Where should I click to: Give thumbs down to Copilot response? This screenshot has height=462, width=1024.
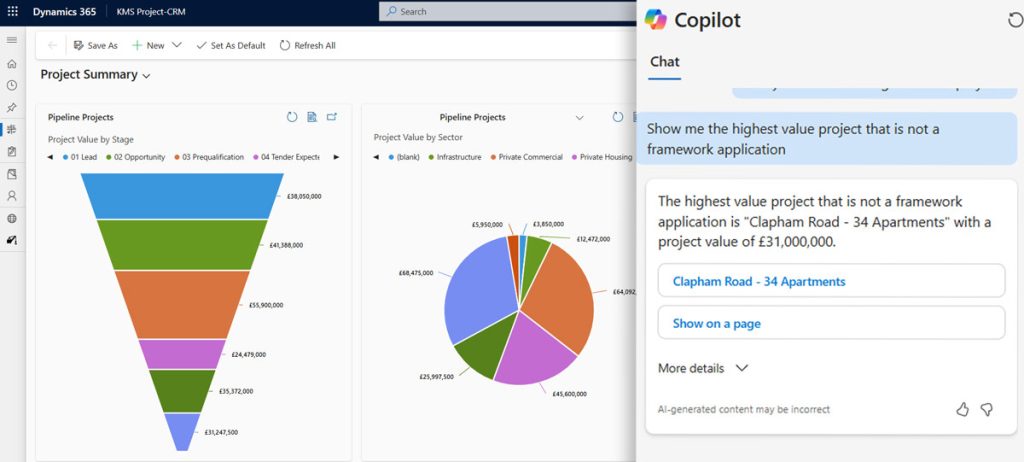coord(986,409)
